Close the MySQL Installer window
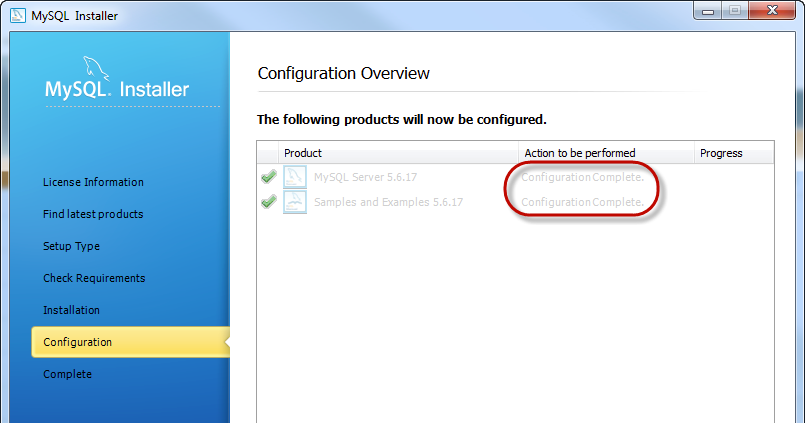 click(772, 11)
